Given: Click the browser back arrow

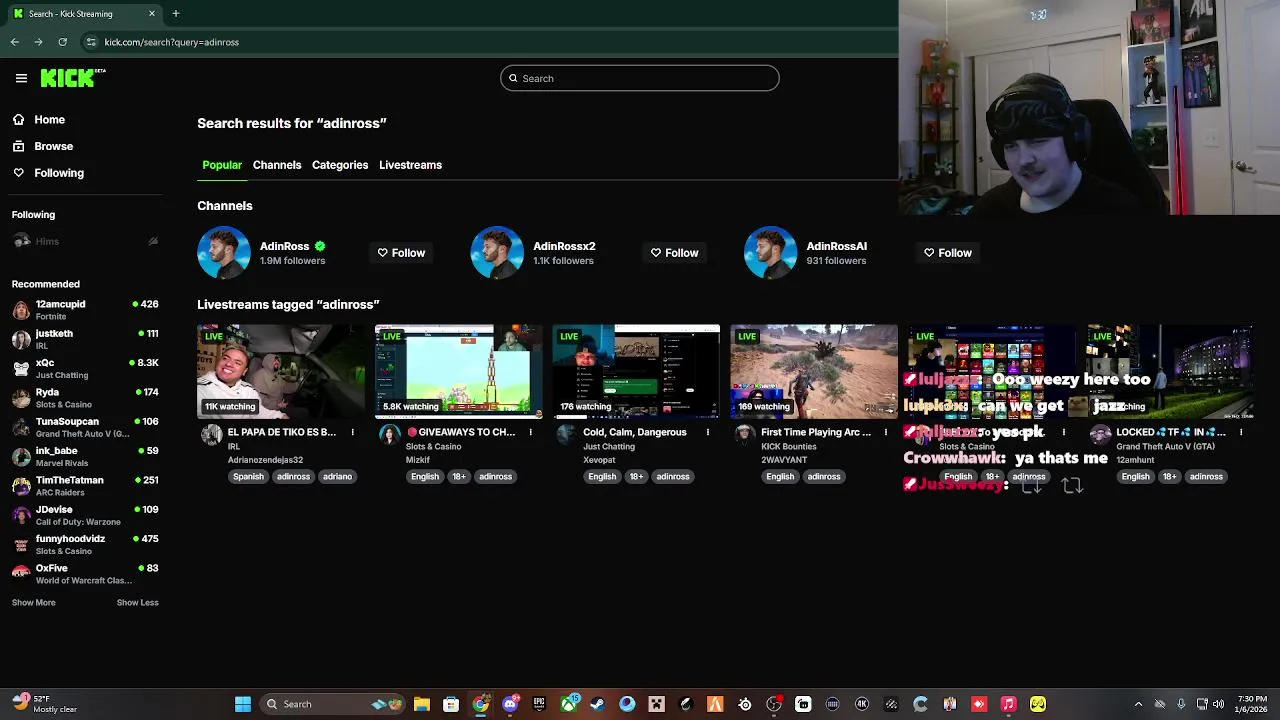Looking at the screenshot, I should tap(15, 42).
